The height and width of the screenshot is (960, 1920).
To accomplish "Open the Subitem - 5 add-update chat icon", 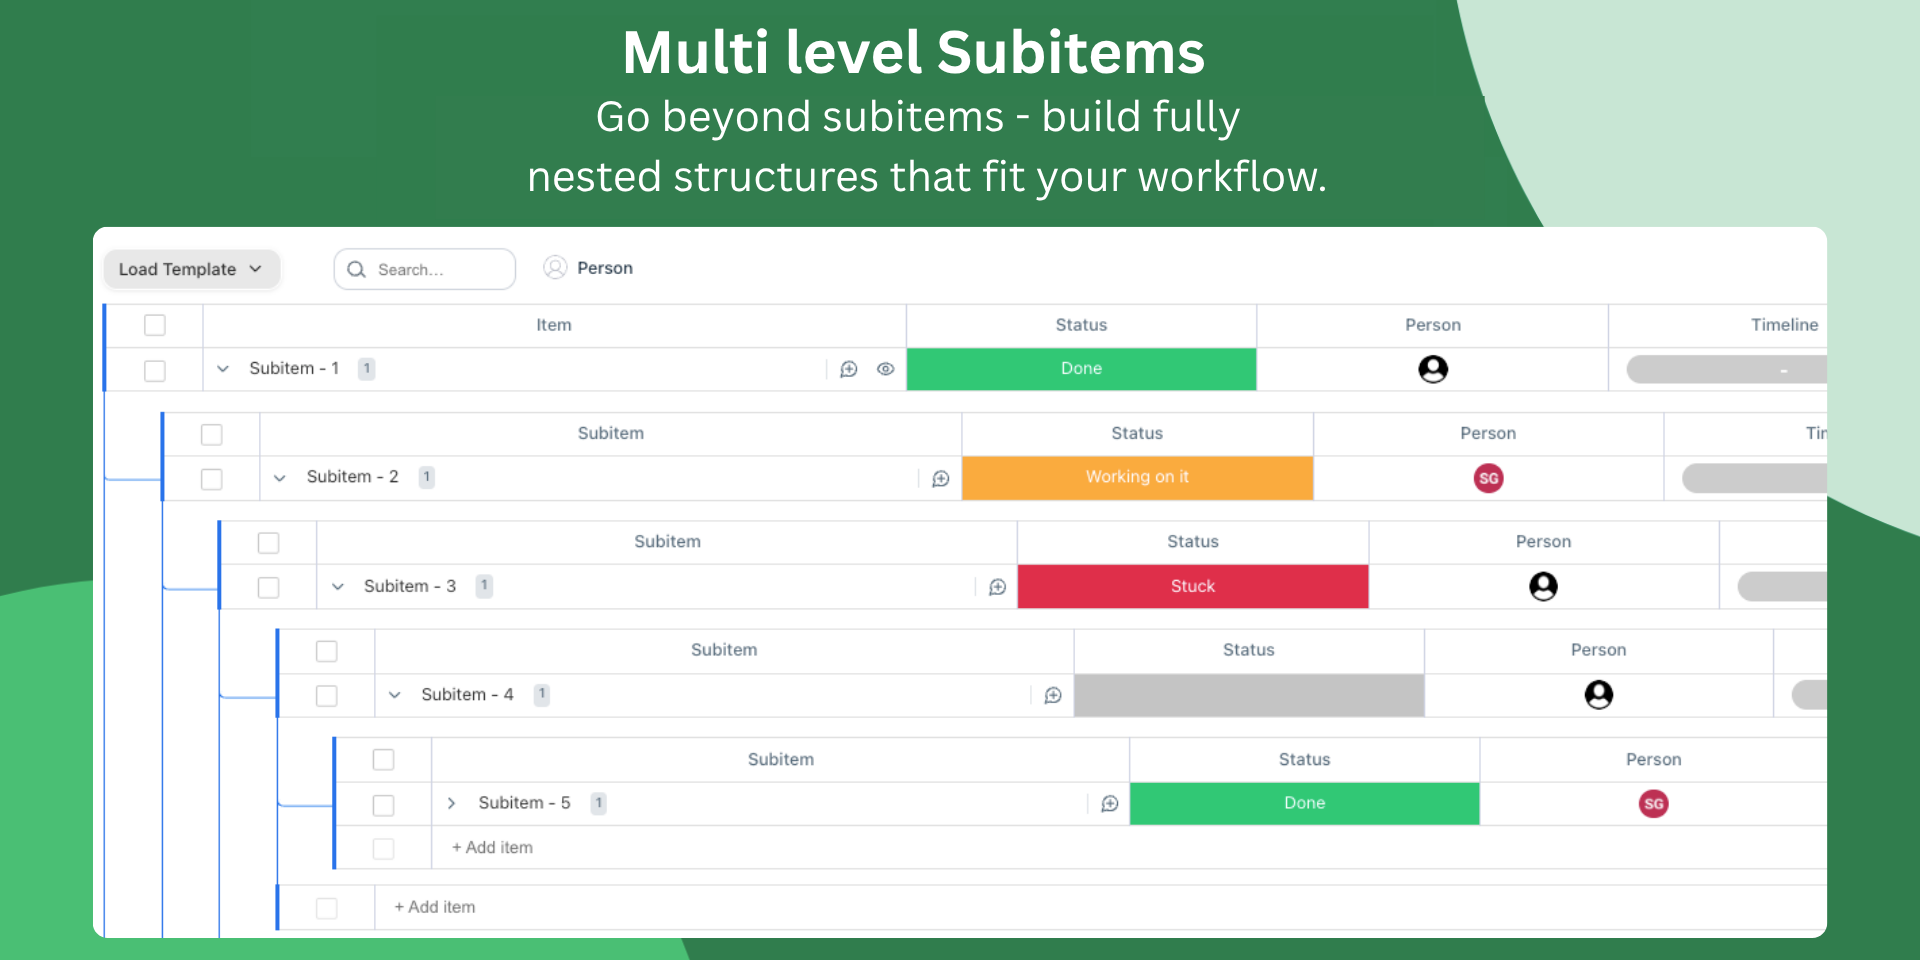I will pyautogui.click(x=1109, y=804).
